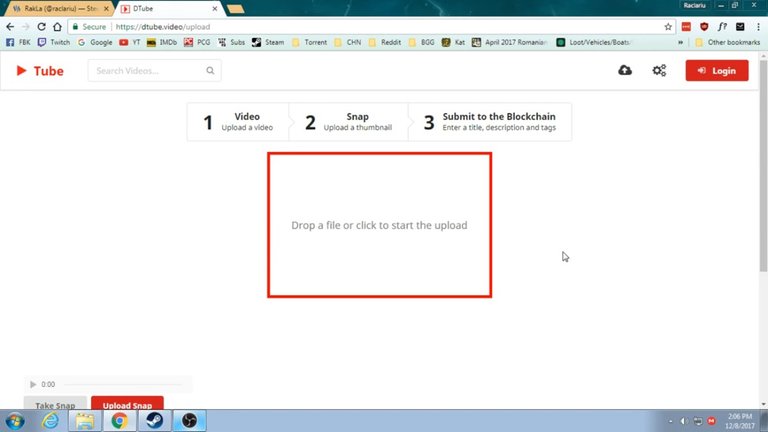Click the Upload Snap button

tap(127, 405)
